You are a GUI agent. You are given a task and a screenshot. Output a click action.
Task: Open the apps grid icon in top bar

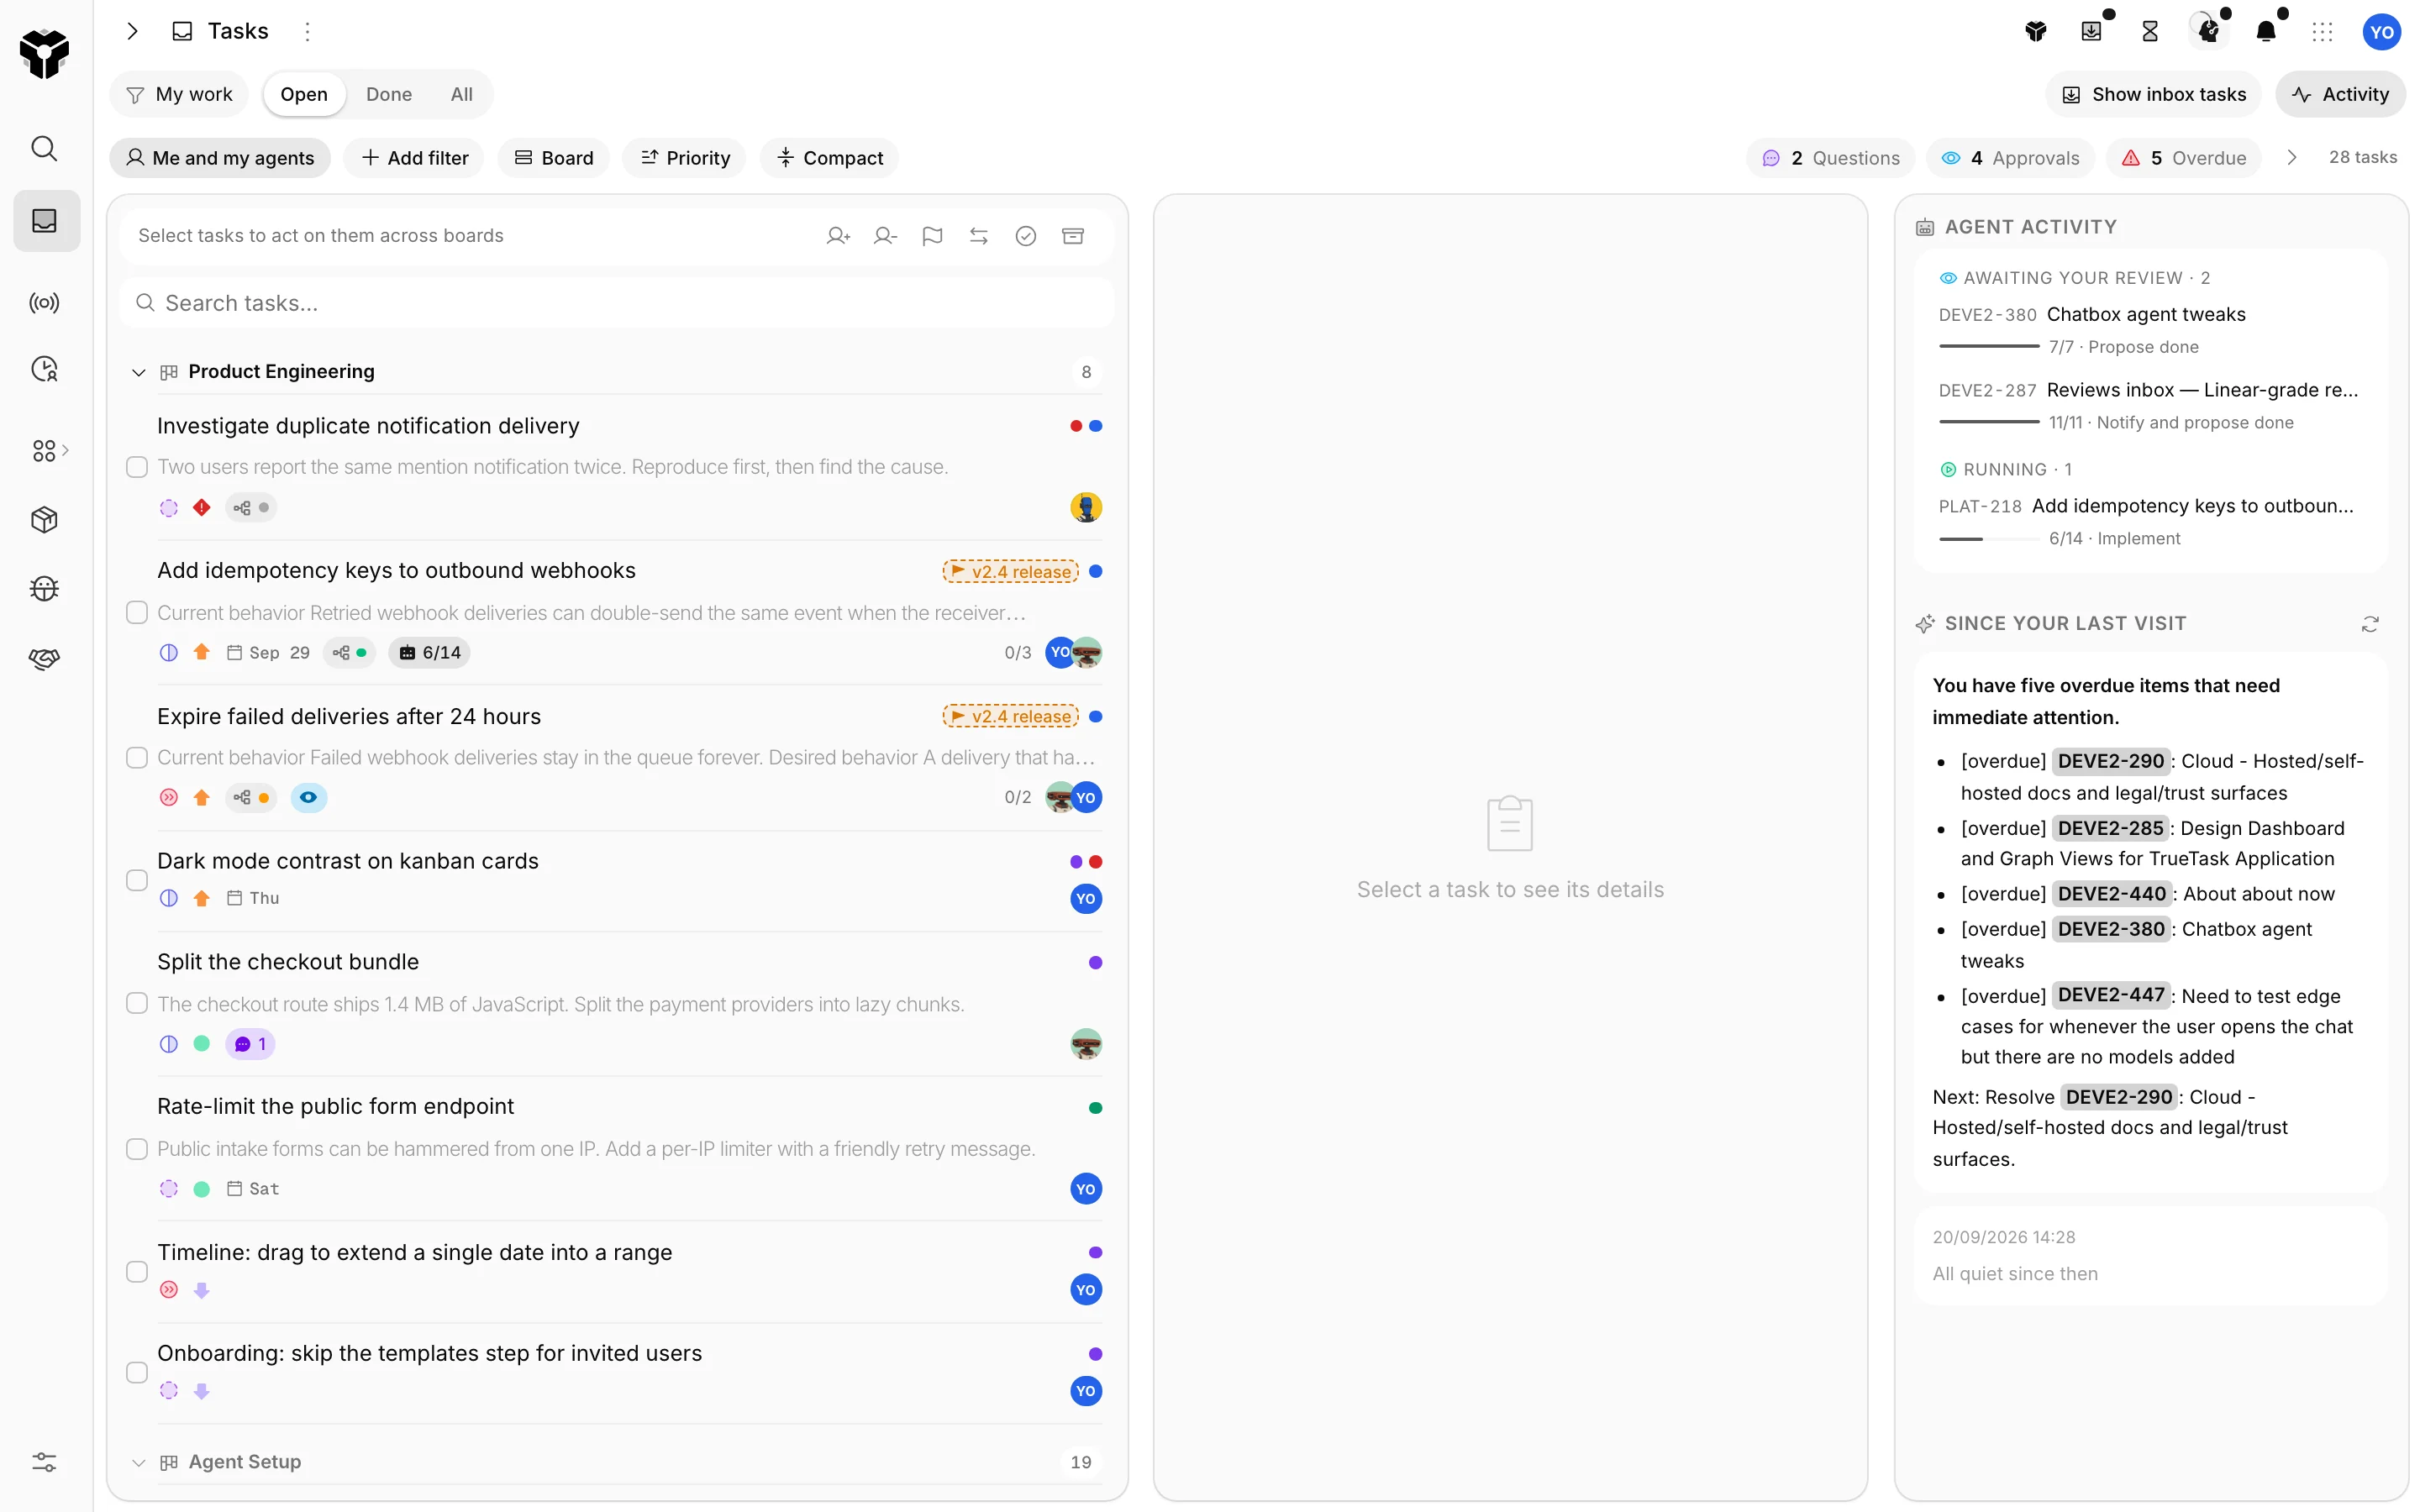point(2322,32)
